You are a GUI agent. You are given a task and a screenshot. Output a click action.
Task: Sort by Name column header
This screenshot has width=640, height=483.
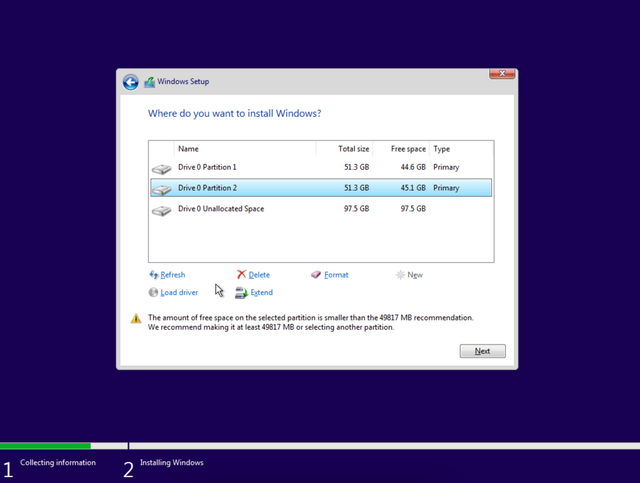click(x=245, y=149)
